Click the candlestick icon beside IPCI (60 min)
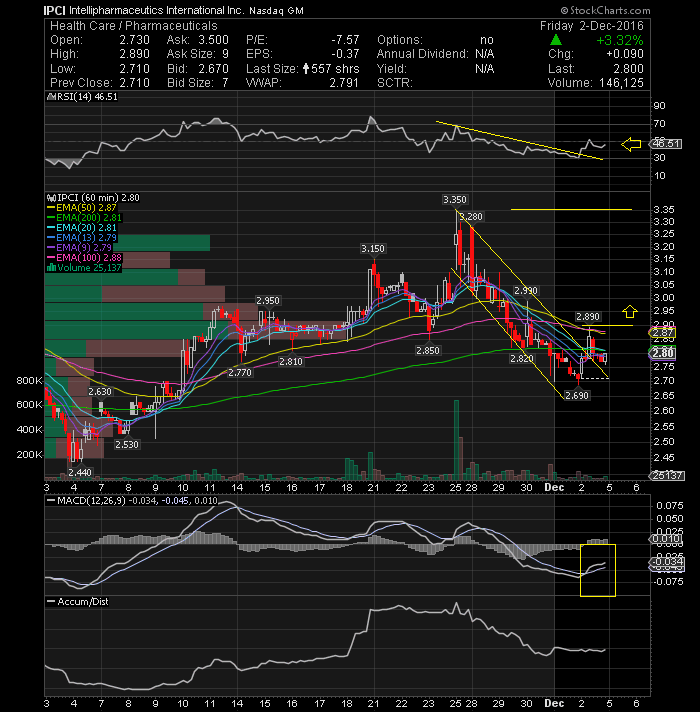The width and height of the screenshot is (700, 712). click(51, 198)
